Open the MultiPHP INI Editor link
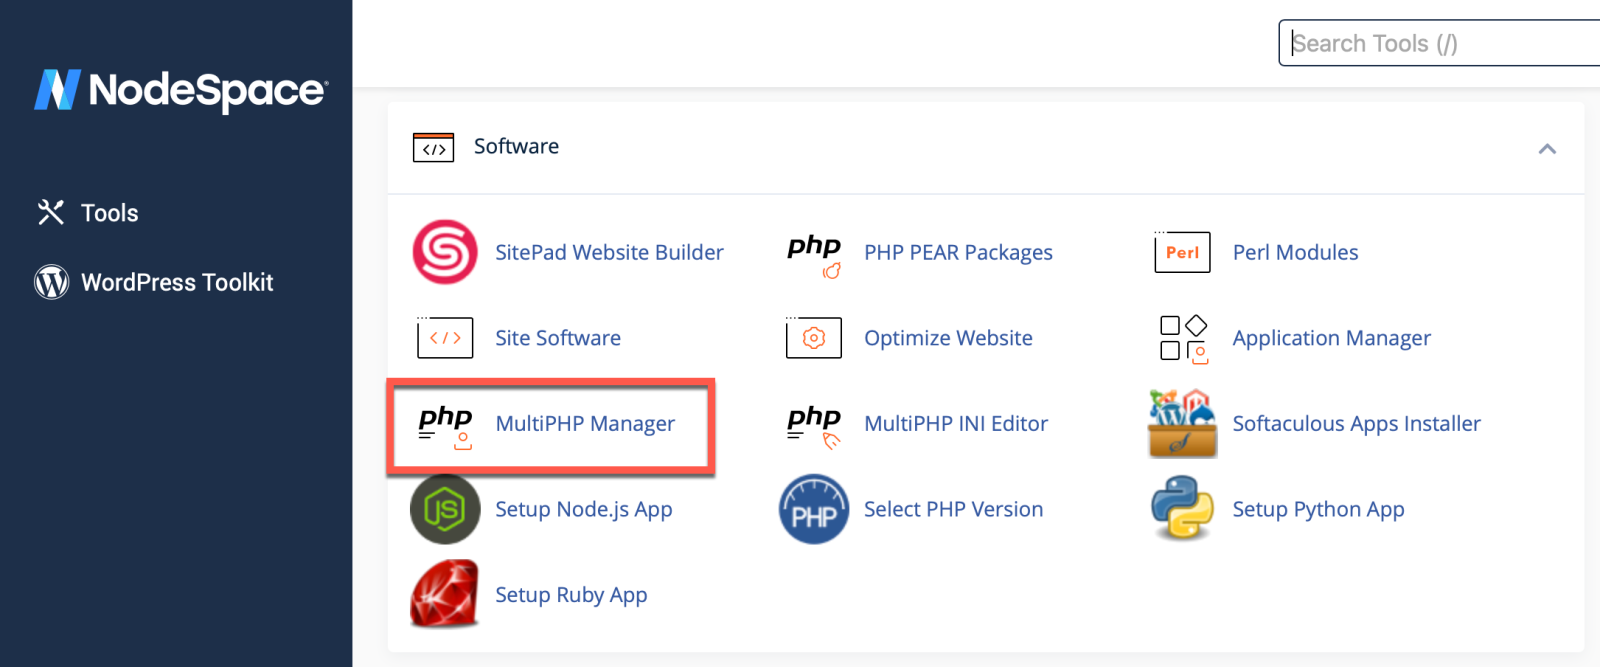The height and width of the screenshot is (667, 1600). click(x=955, y=424)
